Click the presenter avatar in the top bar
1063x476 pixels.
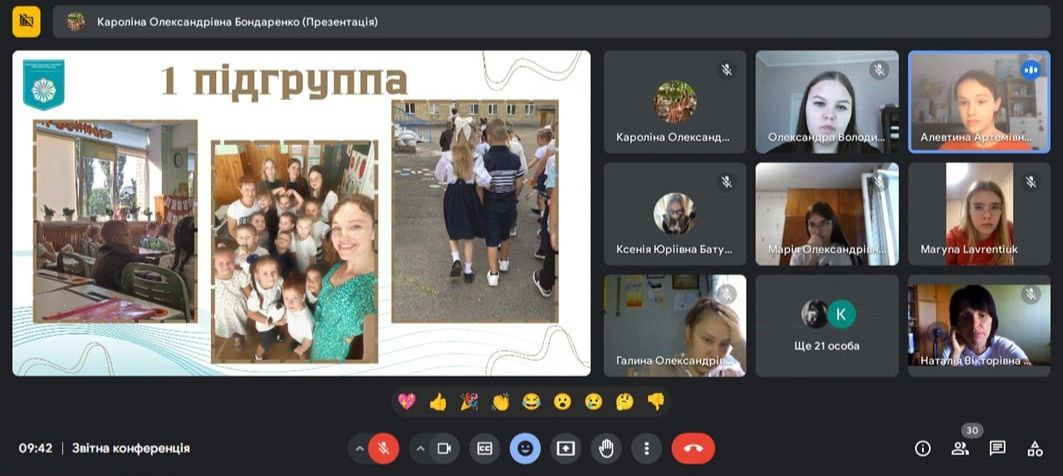tap(76, 22)
